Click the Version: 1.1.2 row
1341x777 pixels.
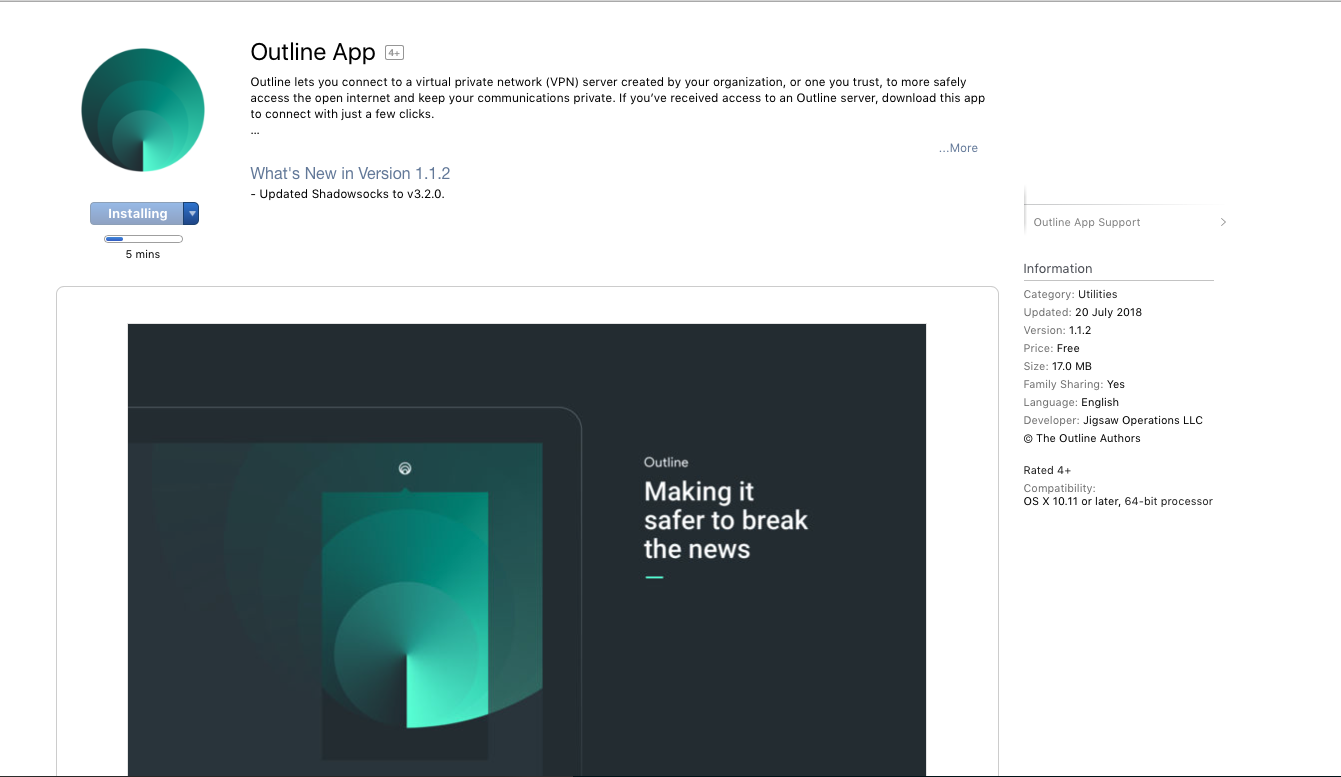pyautogui.click(x=1057, y=330)
